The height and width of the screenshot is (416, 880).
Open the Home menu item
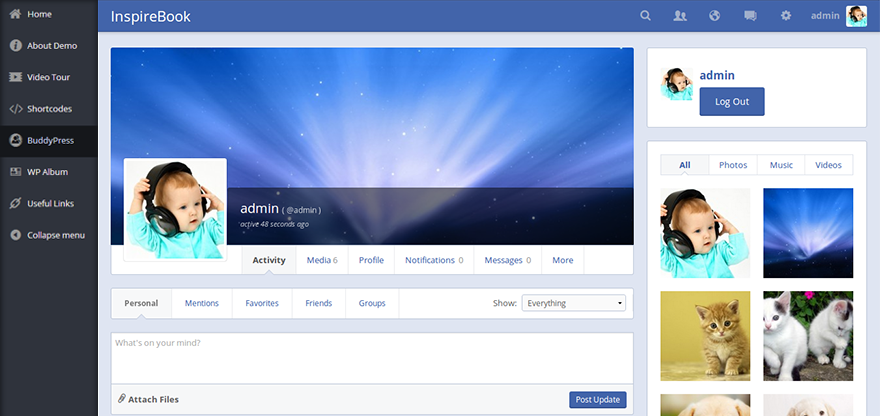coord(49,14)
